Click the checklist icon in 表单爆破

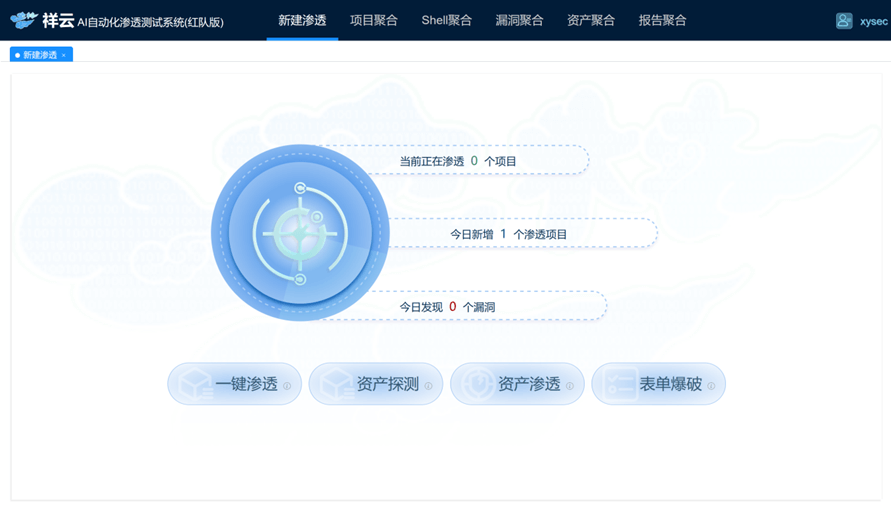point(619,384)
